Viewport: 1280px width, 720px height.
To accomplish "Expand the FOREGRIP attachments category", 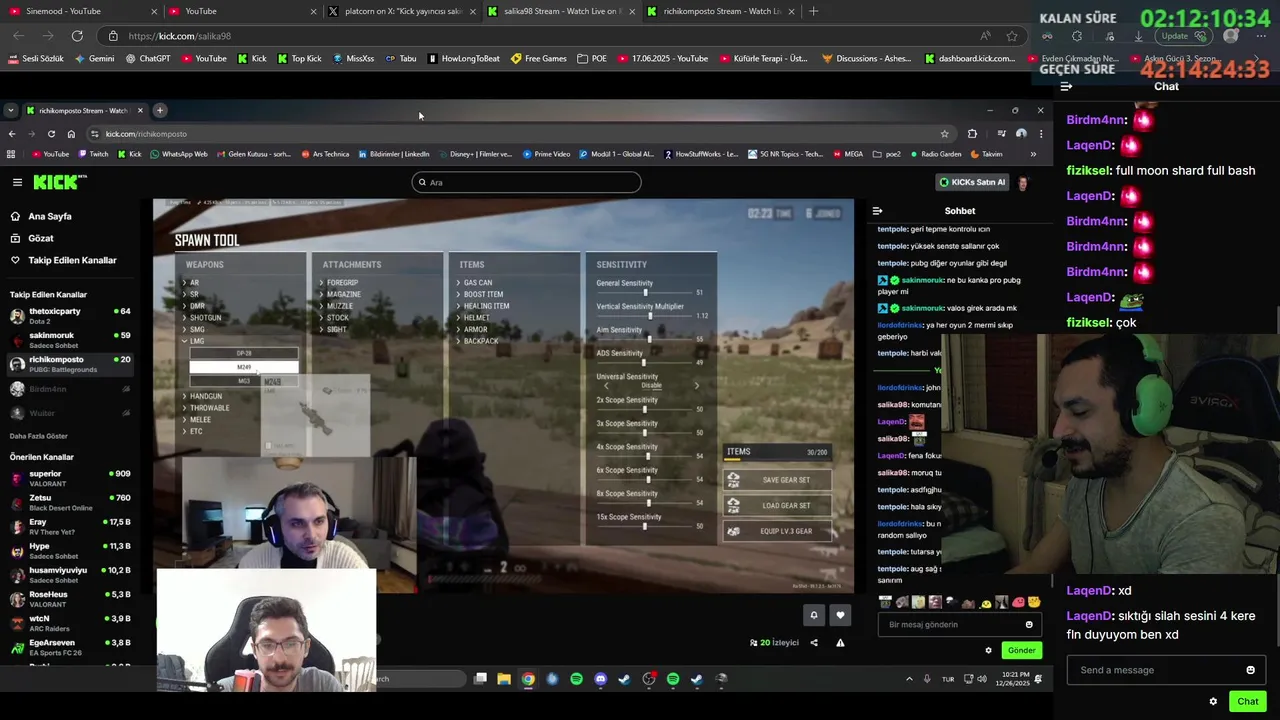I will [339, 283].
